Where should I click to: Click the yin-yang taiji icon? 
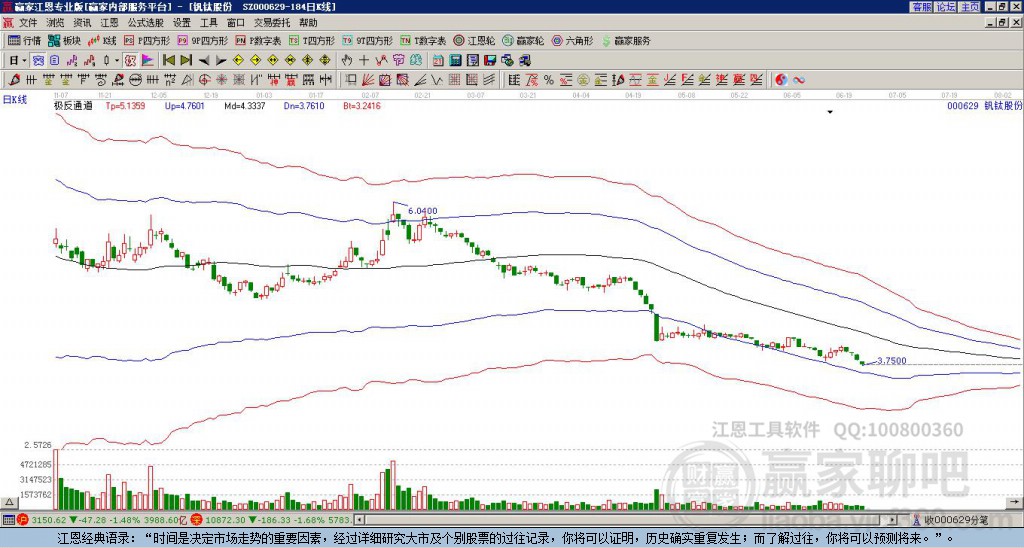coord(780,80)
